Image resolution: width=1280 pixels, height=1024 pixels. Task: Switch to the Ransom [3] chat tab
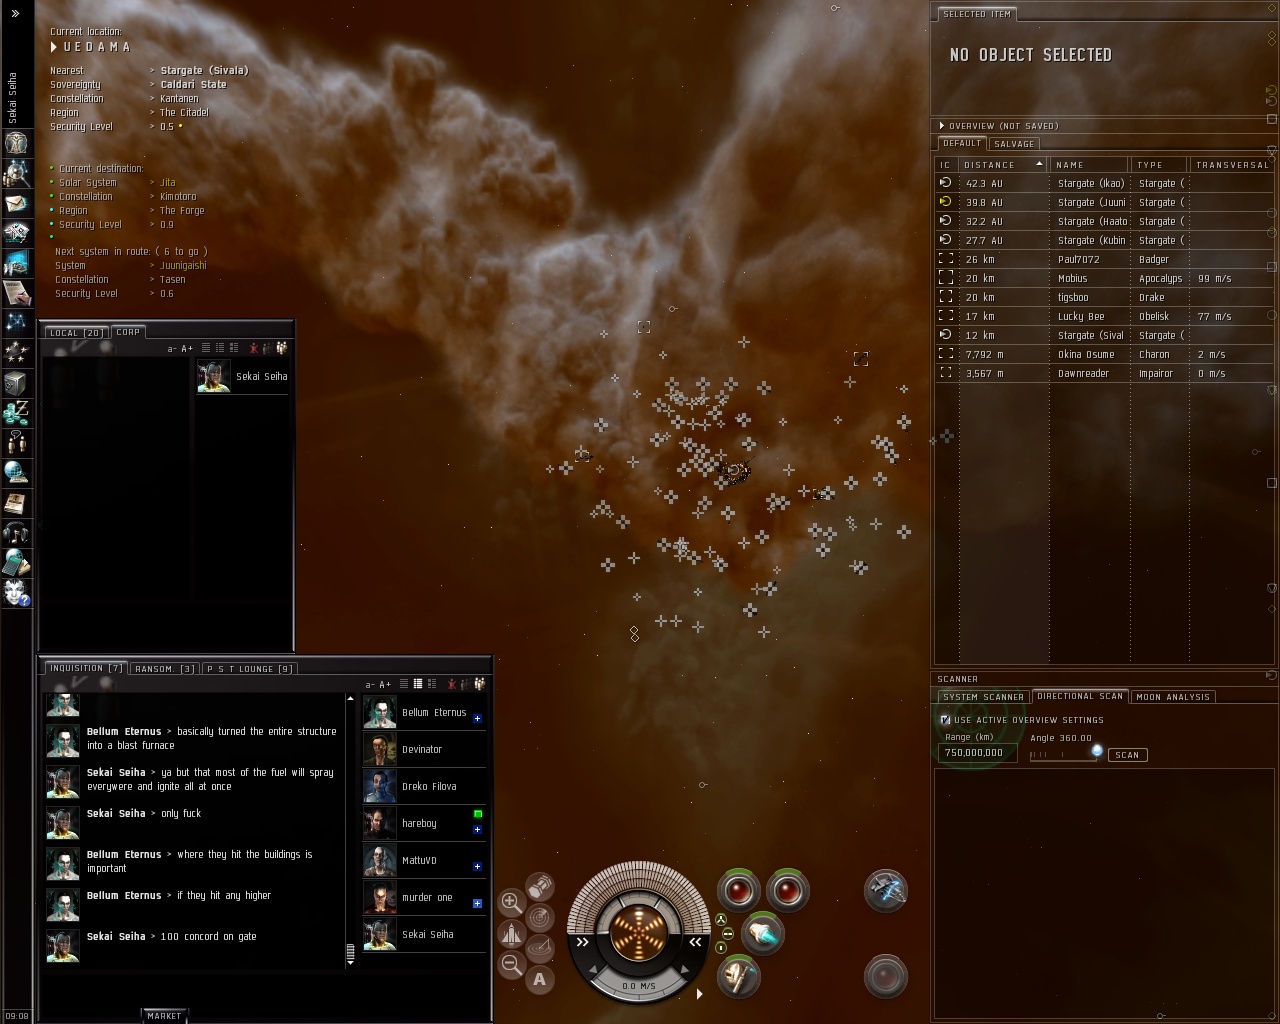coord(165,669)
